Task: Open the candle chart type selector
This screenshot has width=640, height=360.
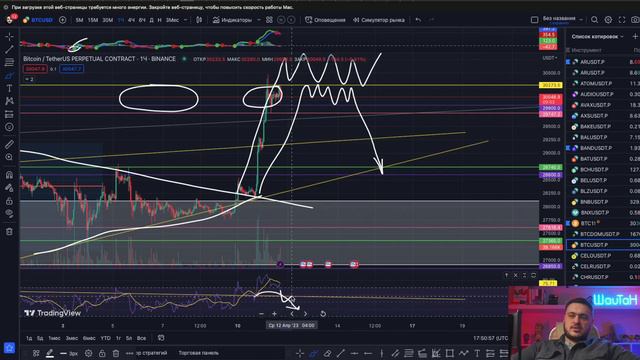Action: point(199,20)
